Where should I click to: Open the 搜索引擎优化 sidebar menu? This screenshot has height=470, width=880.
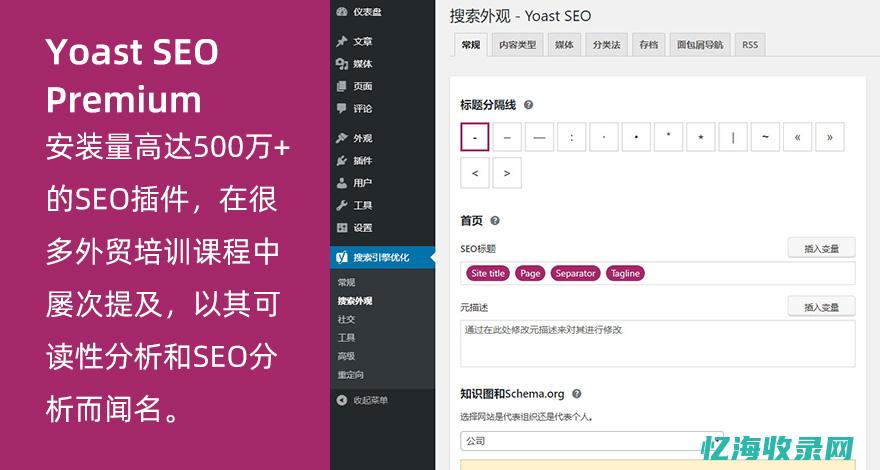pyautogui.click(x=382, y=257)
